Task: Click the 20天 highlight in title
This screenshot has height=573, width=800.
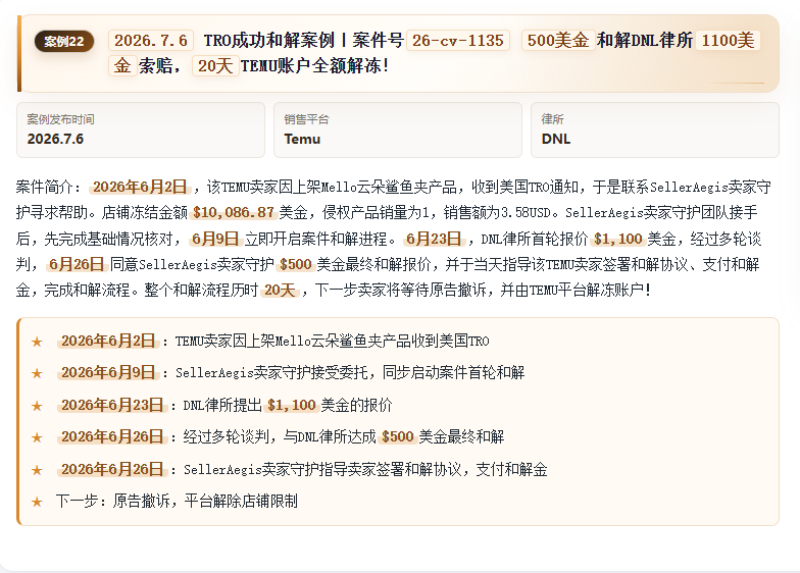Action: [215, 66]
